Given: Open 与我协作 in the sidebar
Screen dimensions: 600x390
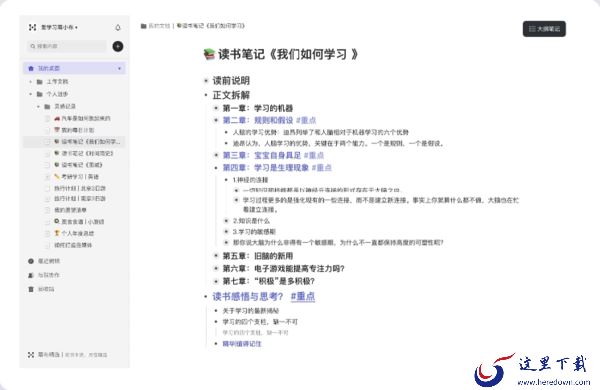Looking at the screenshot, I should click(x=49, y=275).
